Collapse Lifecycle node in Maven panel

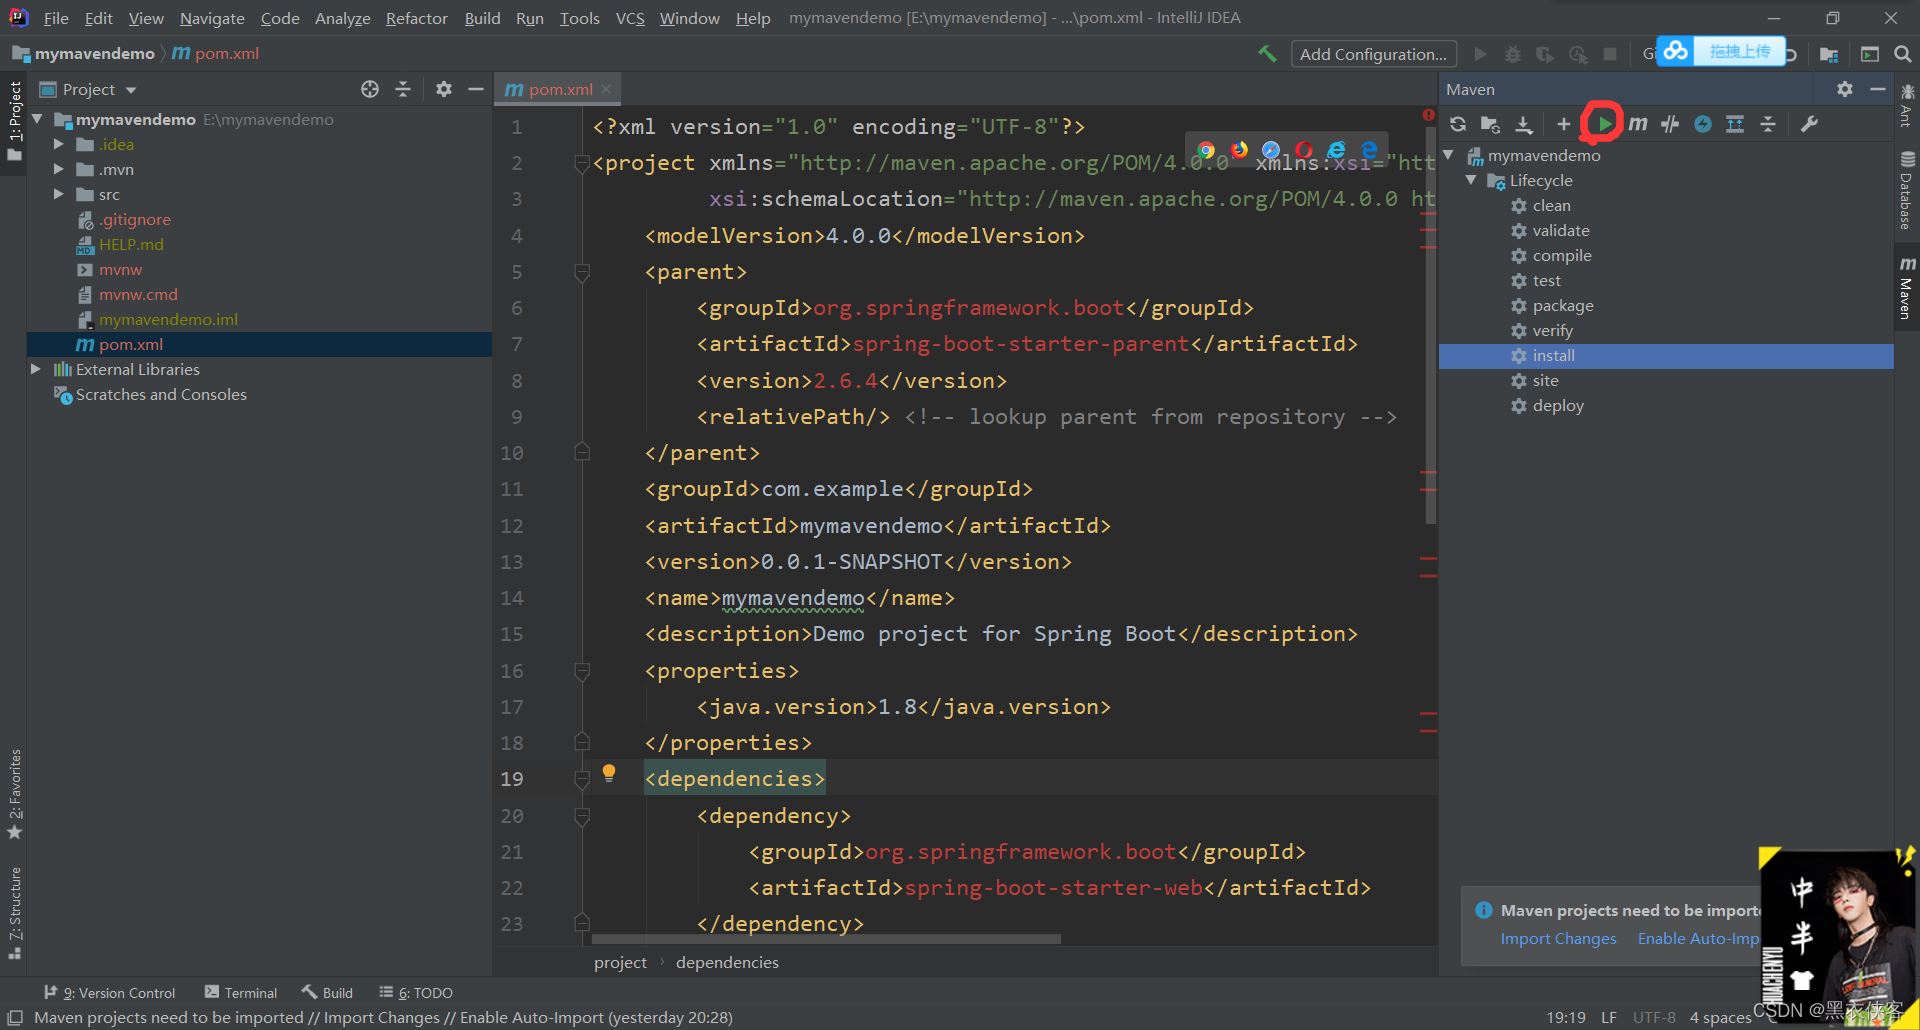tap(1471, 180)
